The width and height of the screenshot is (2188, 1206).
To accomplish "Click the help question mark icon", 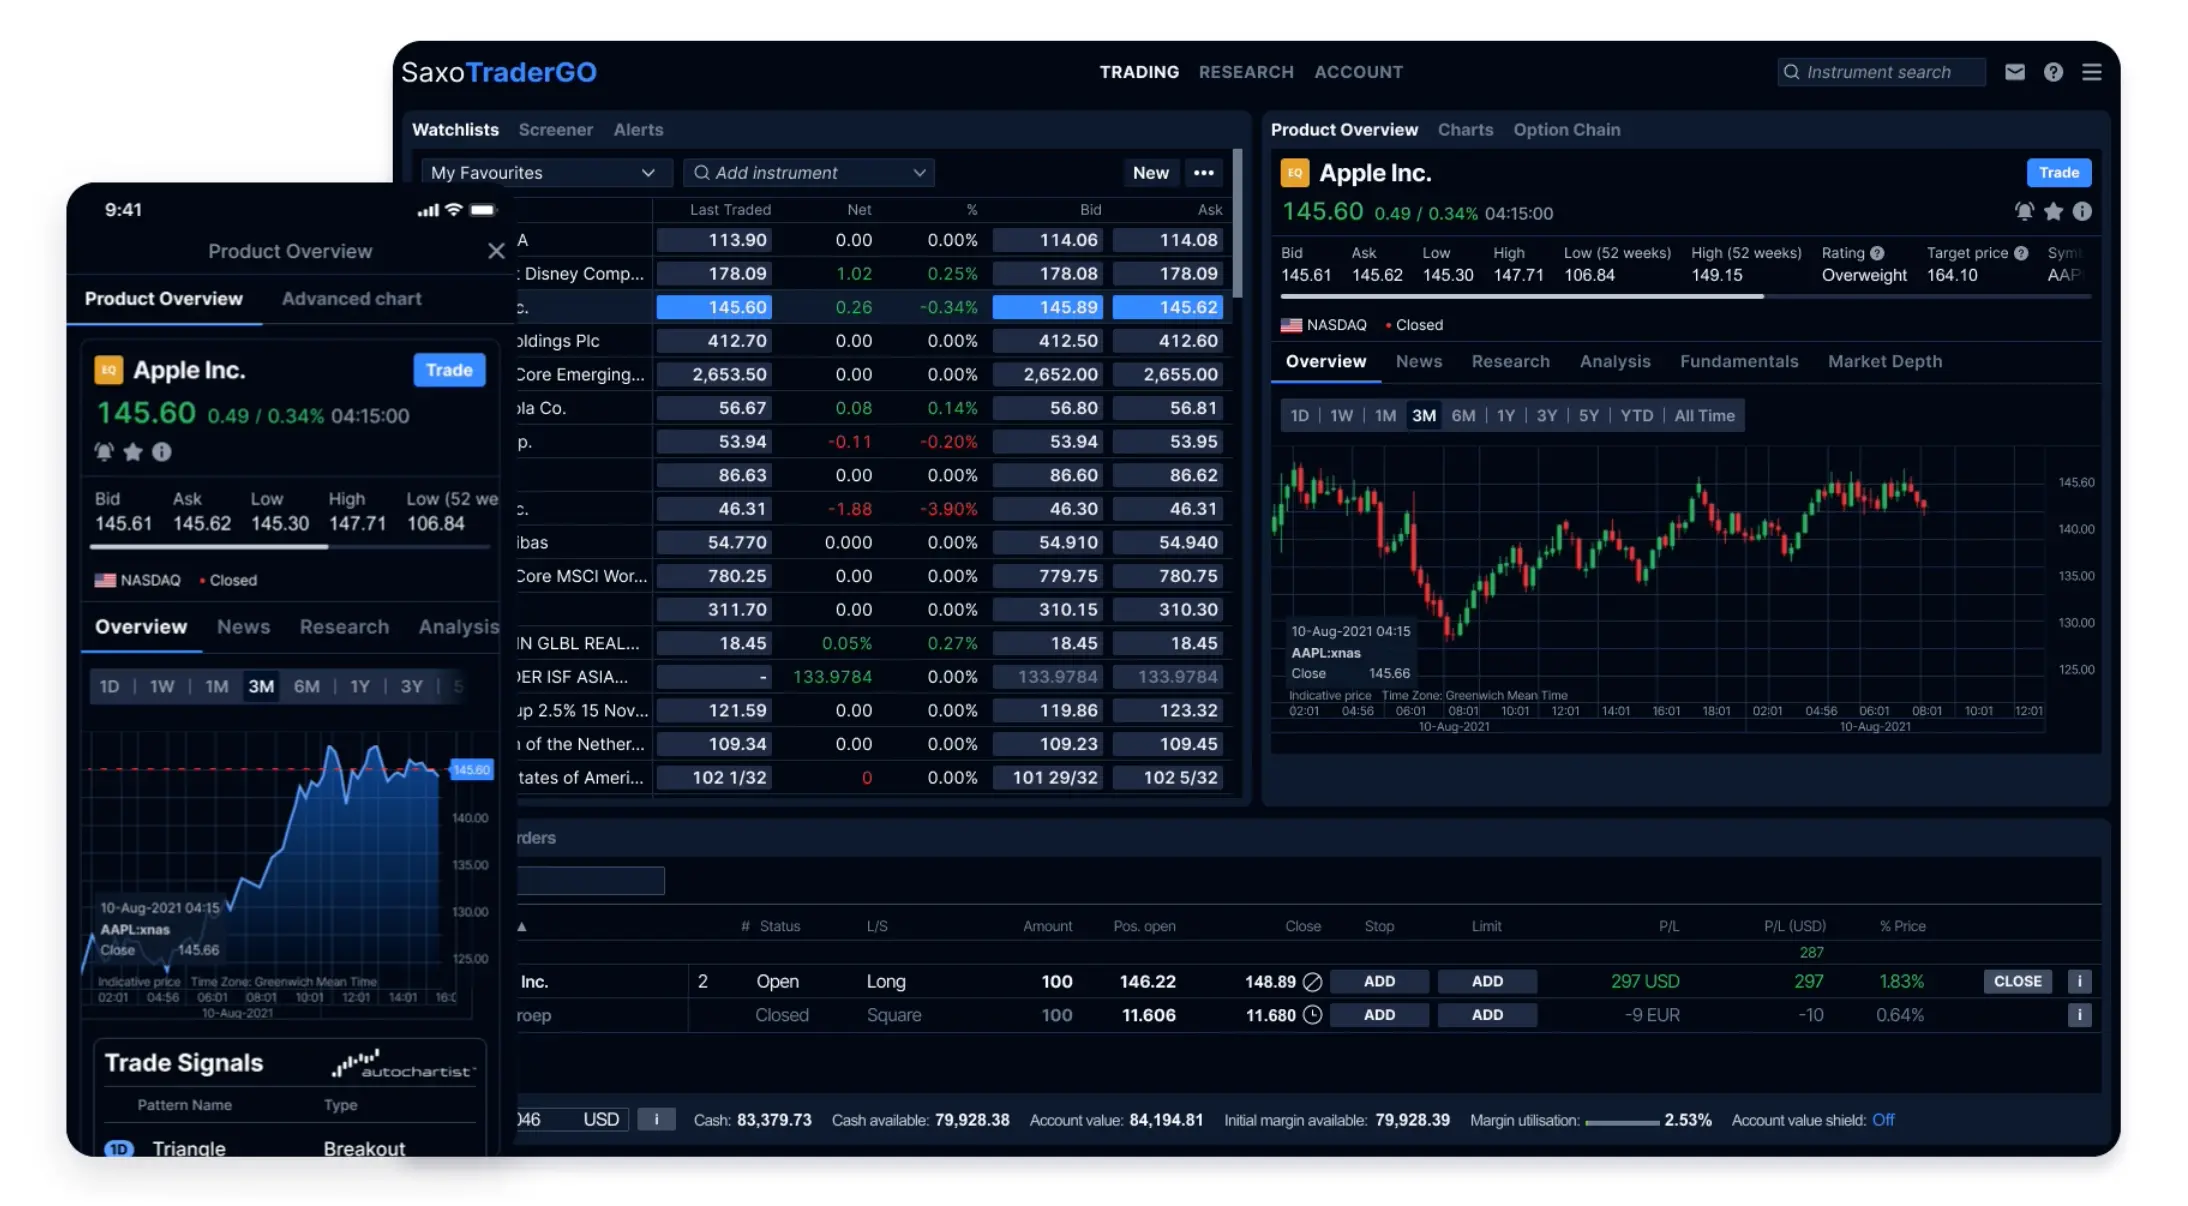I will pos(2054,71).
